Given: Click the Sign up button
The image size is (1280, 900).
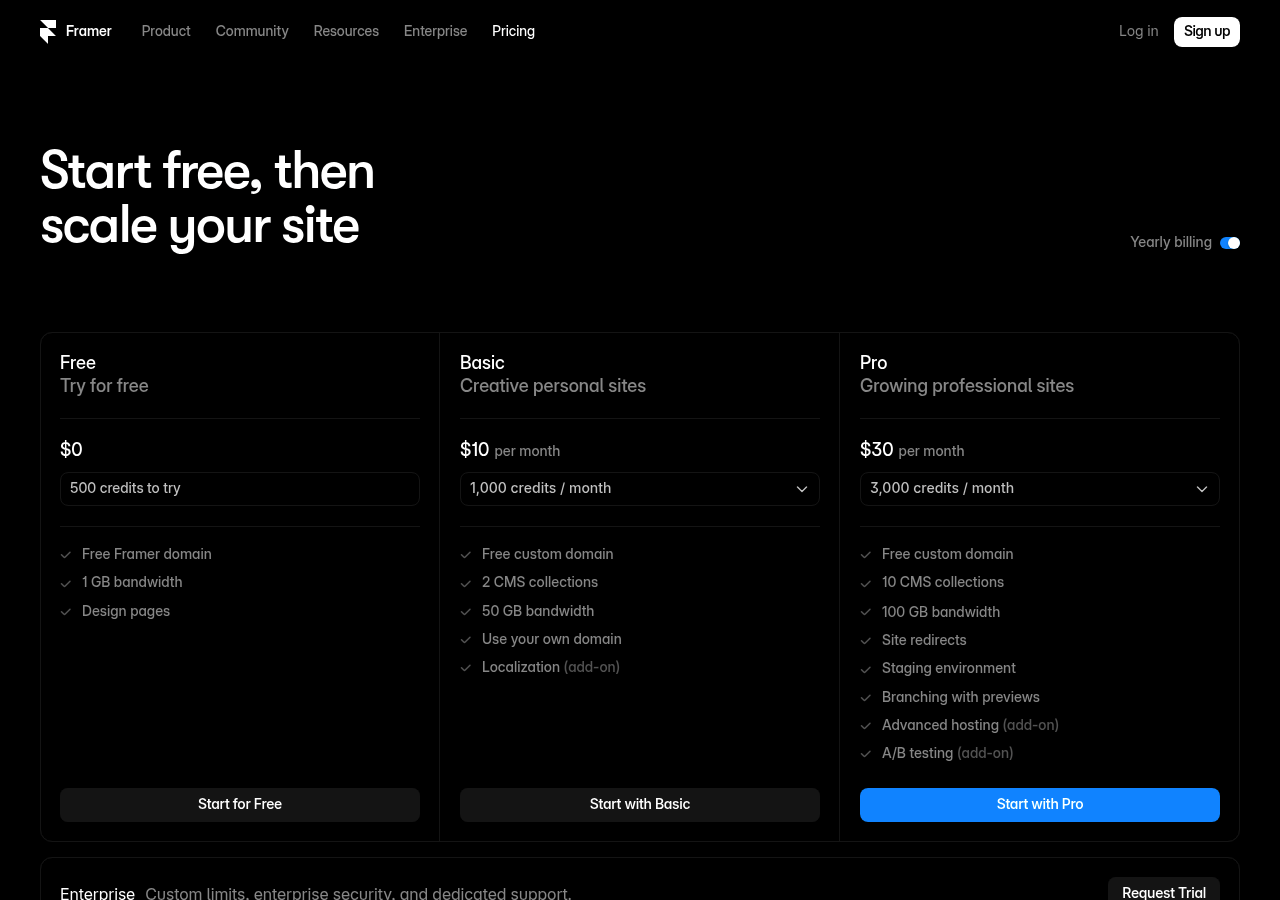Looking at the screenshot, I should pos(1207,32).
